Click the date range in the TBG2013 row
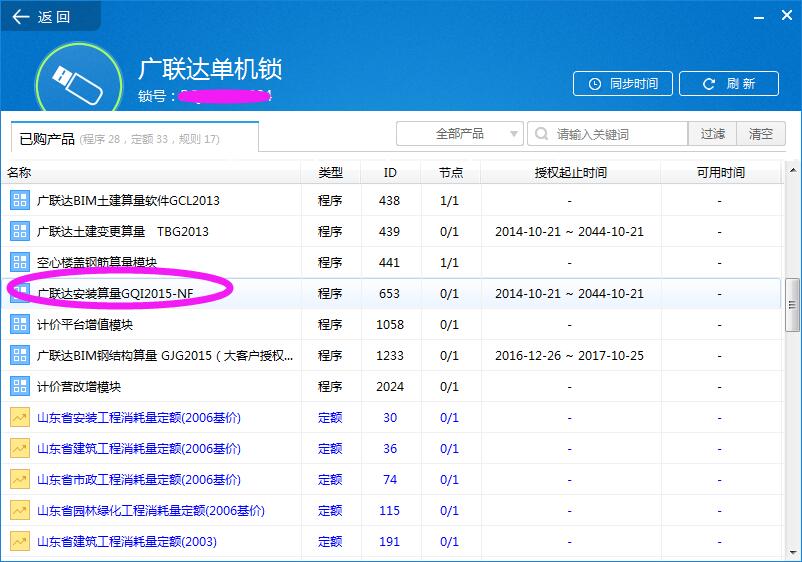This screenshot has height=562, width=802. [x=569, y=232]
